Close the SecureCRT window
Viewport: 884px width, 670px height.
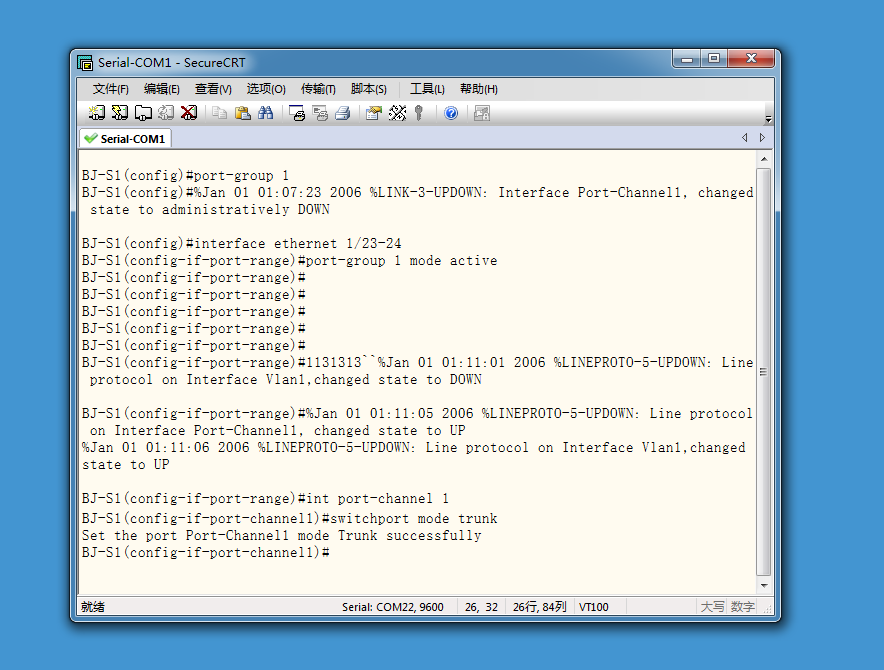tap(751, 59)
